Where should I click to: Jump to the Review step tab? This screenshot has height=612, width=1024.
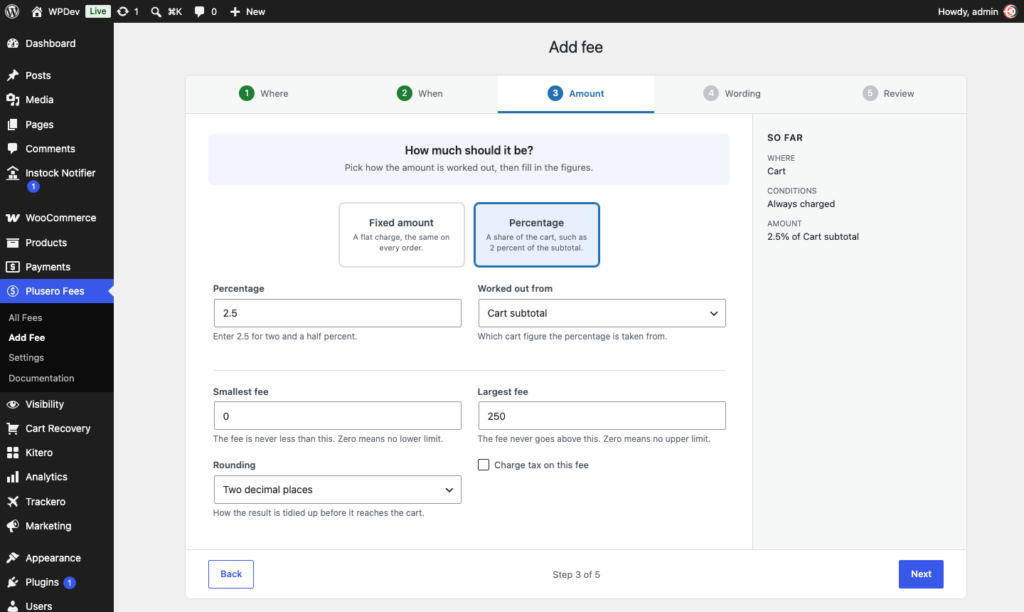point(888,93)
